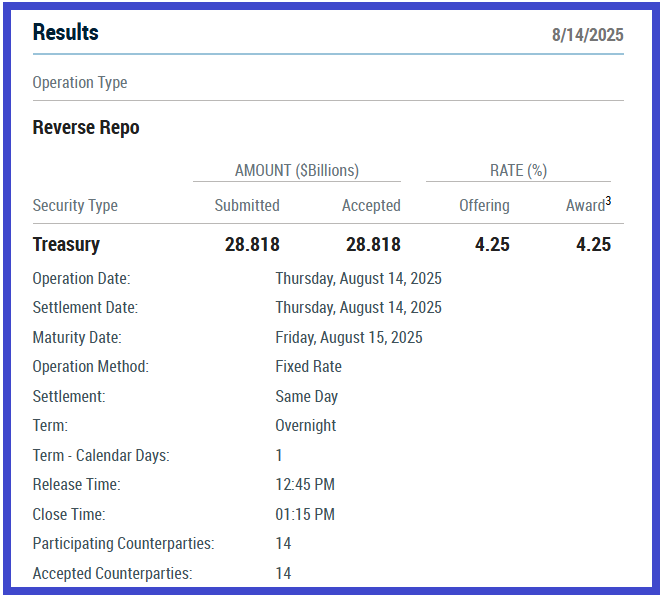Image resolution: width=665 pixels, height=596 pixels.
Task: Click the AMOUNT ($Billions) column group header
Action: (296, 170)
